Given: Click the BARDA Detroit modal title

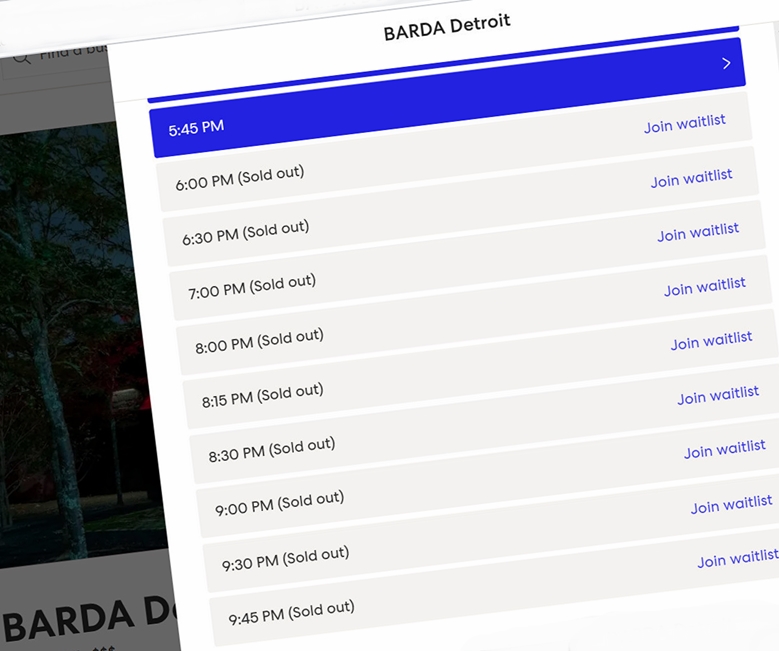Looking at the screenshot, I should click(447, 27).
